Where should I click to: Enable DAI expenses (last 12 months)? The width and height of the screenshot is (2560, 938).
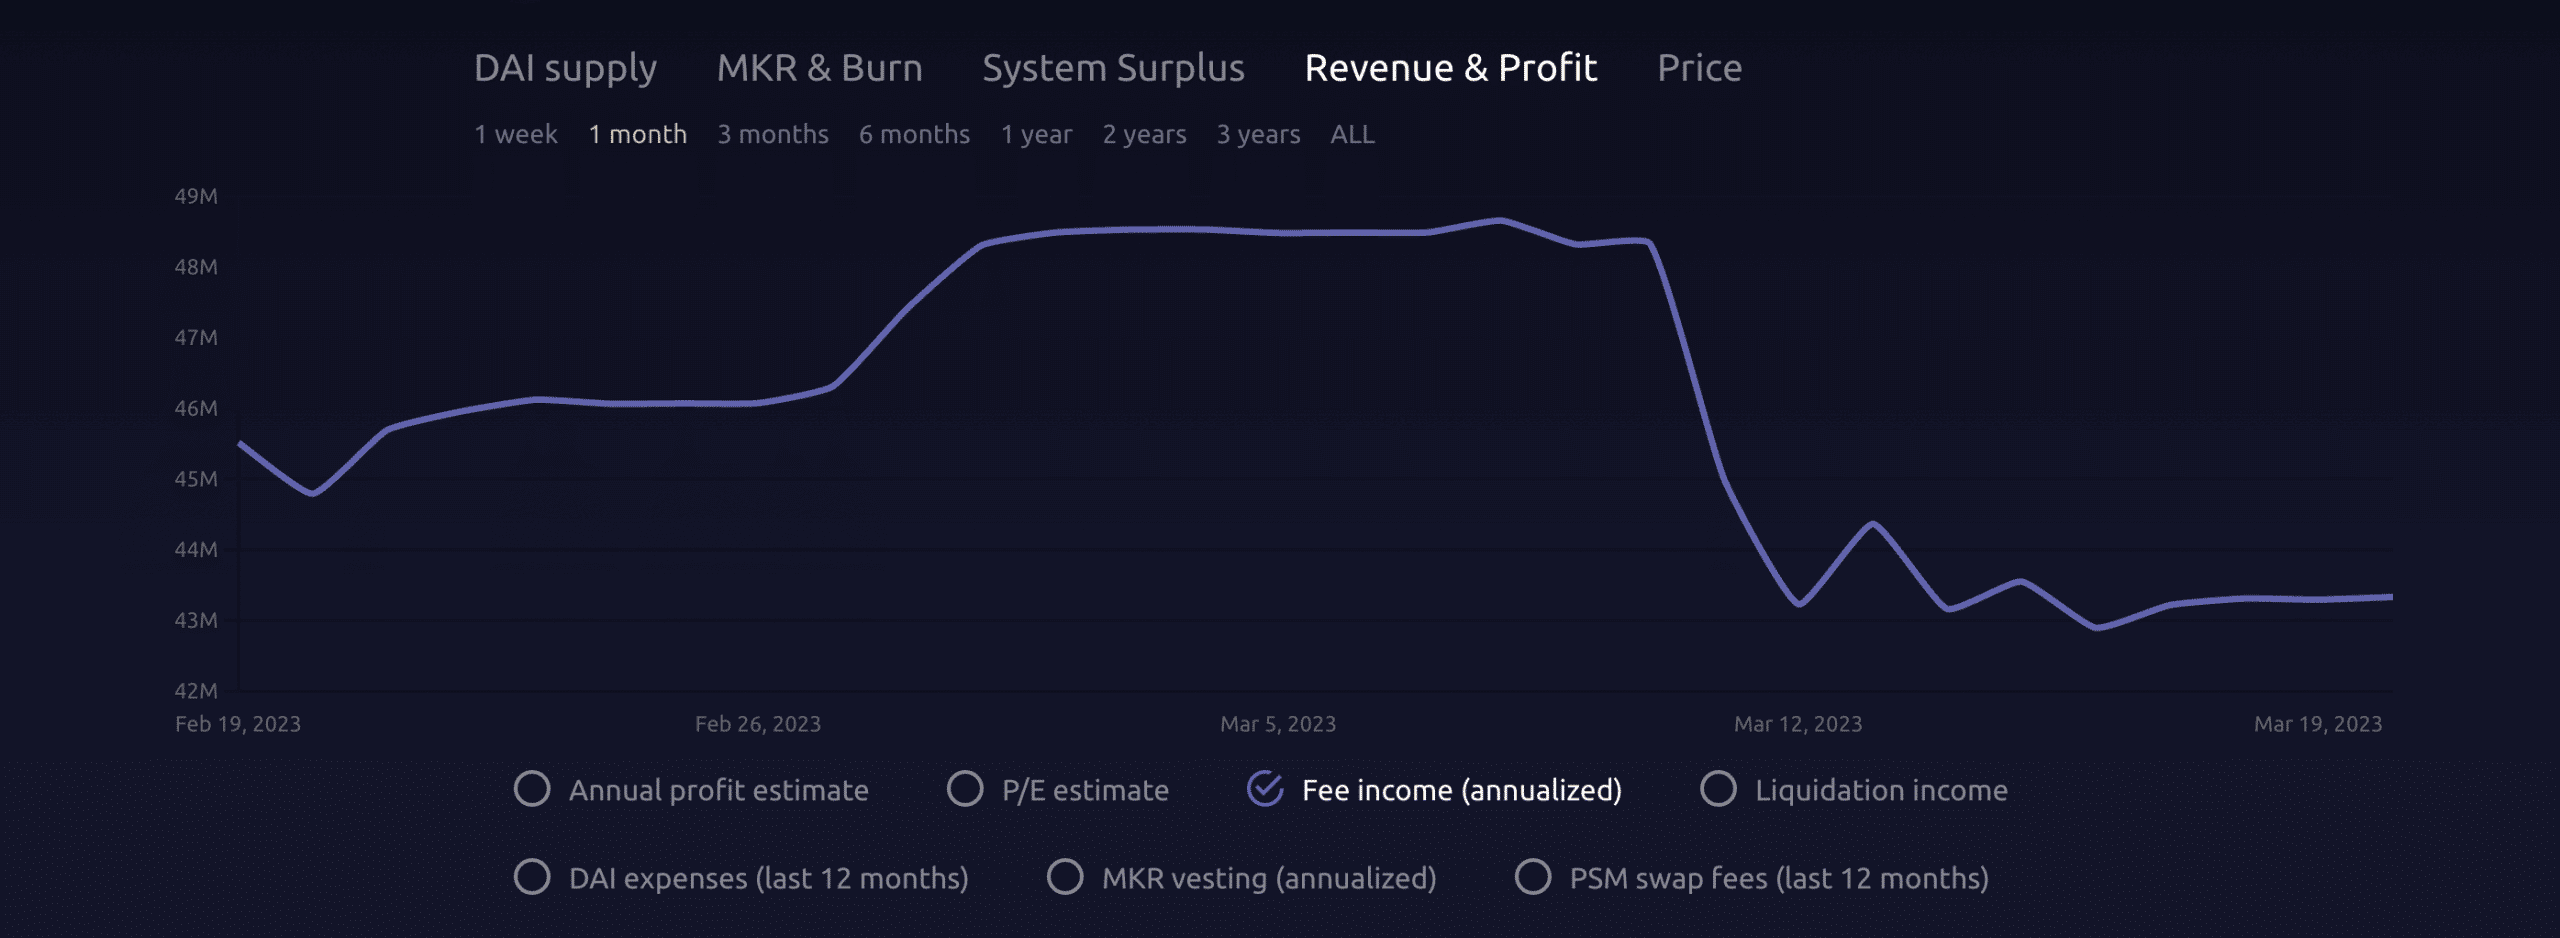[x=532, y=877]
